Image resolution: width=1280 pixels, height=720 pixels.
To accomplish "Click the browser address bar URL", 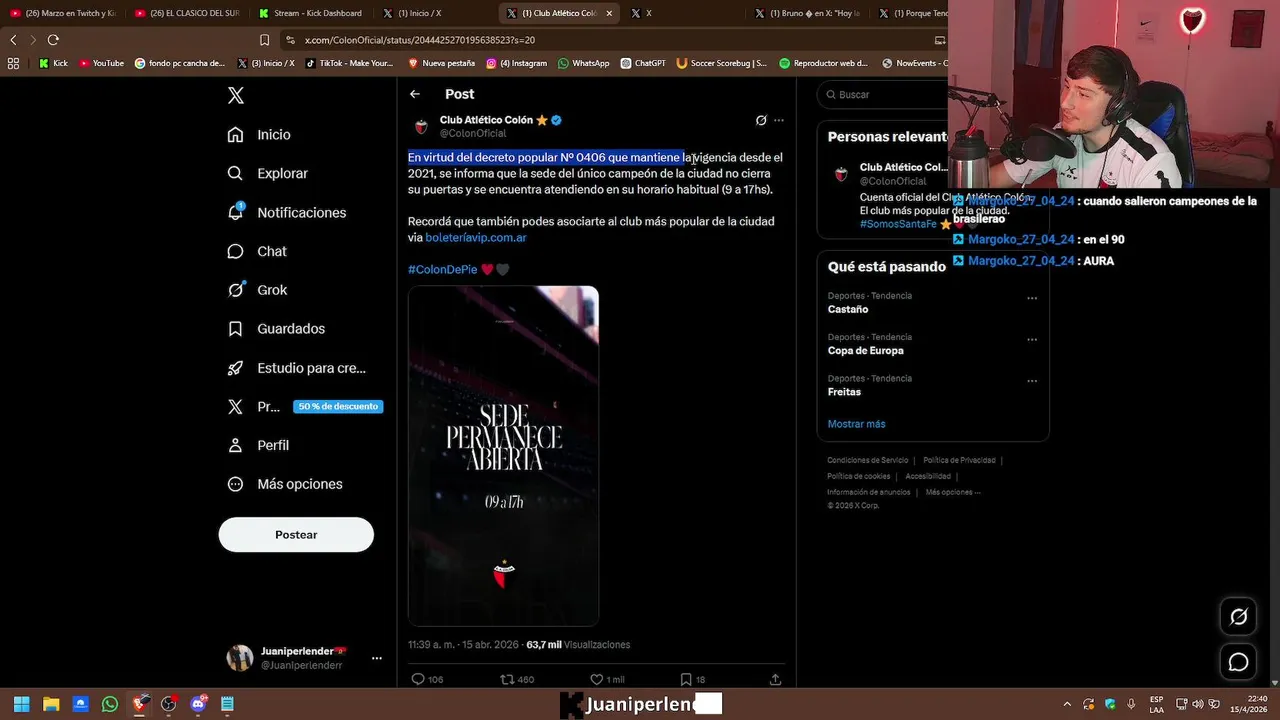I will tap(420, 40).
